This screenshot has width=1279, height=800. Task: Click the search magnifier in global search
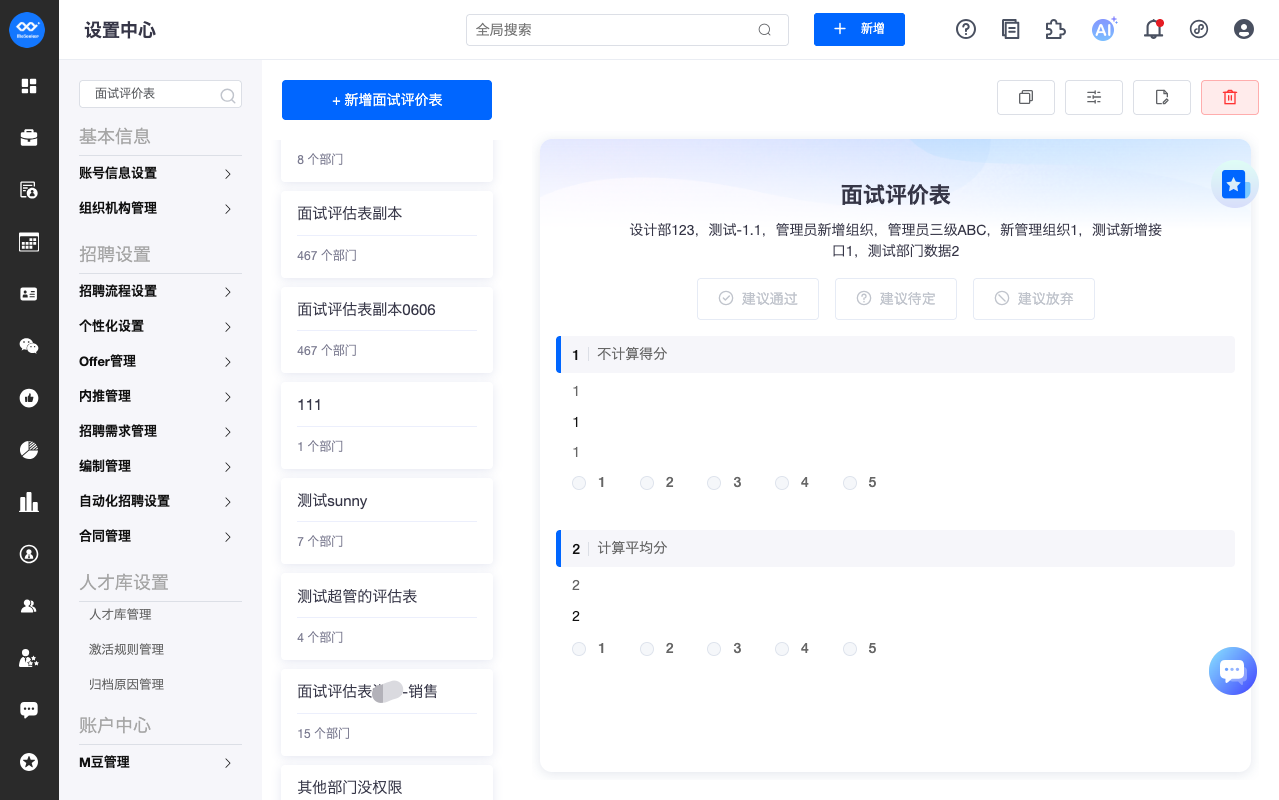click(x=765, y=30)
